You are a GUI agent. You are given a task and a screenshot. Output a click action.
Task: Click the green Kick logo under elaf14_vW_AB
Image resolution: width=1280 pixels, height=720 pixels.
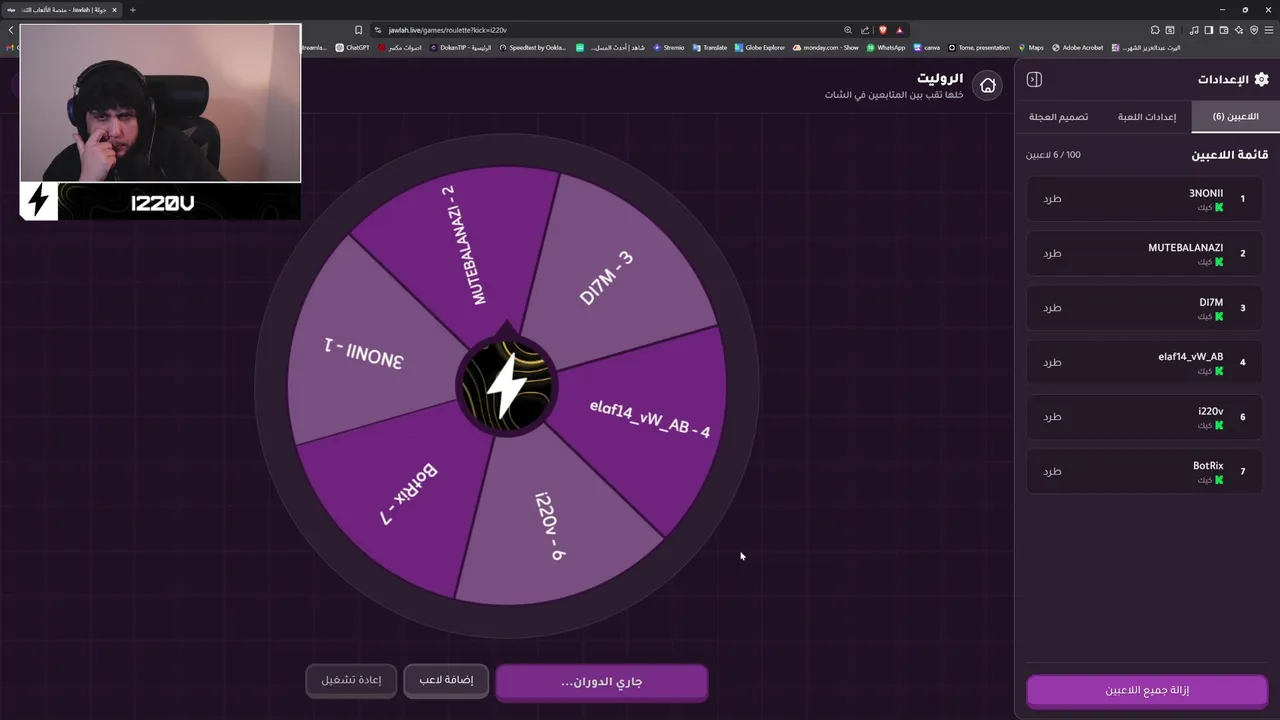coord(1219,371)
